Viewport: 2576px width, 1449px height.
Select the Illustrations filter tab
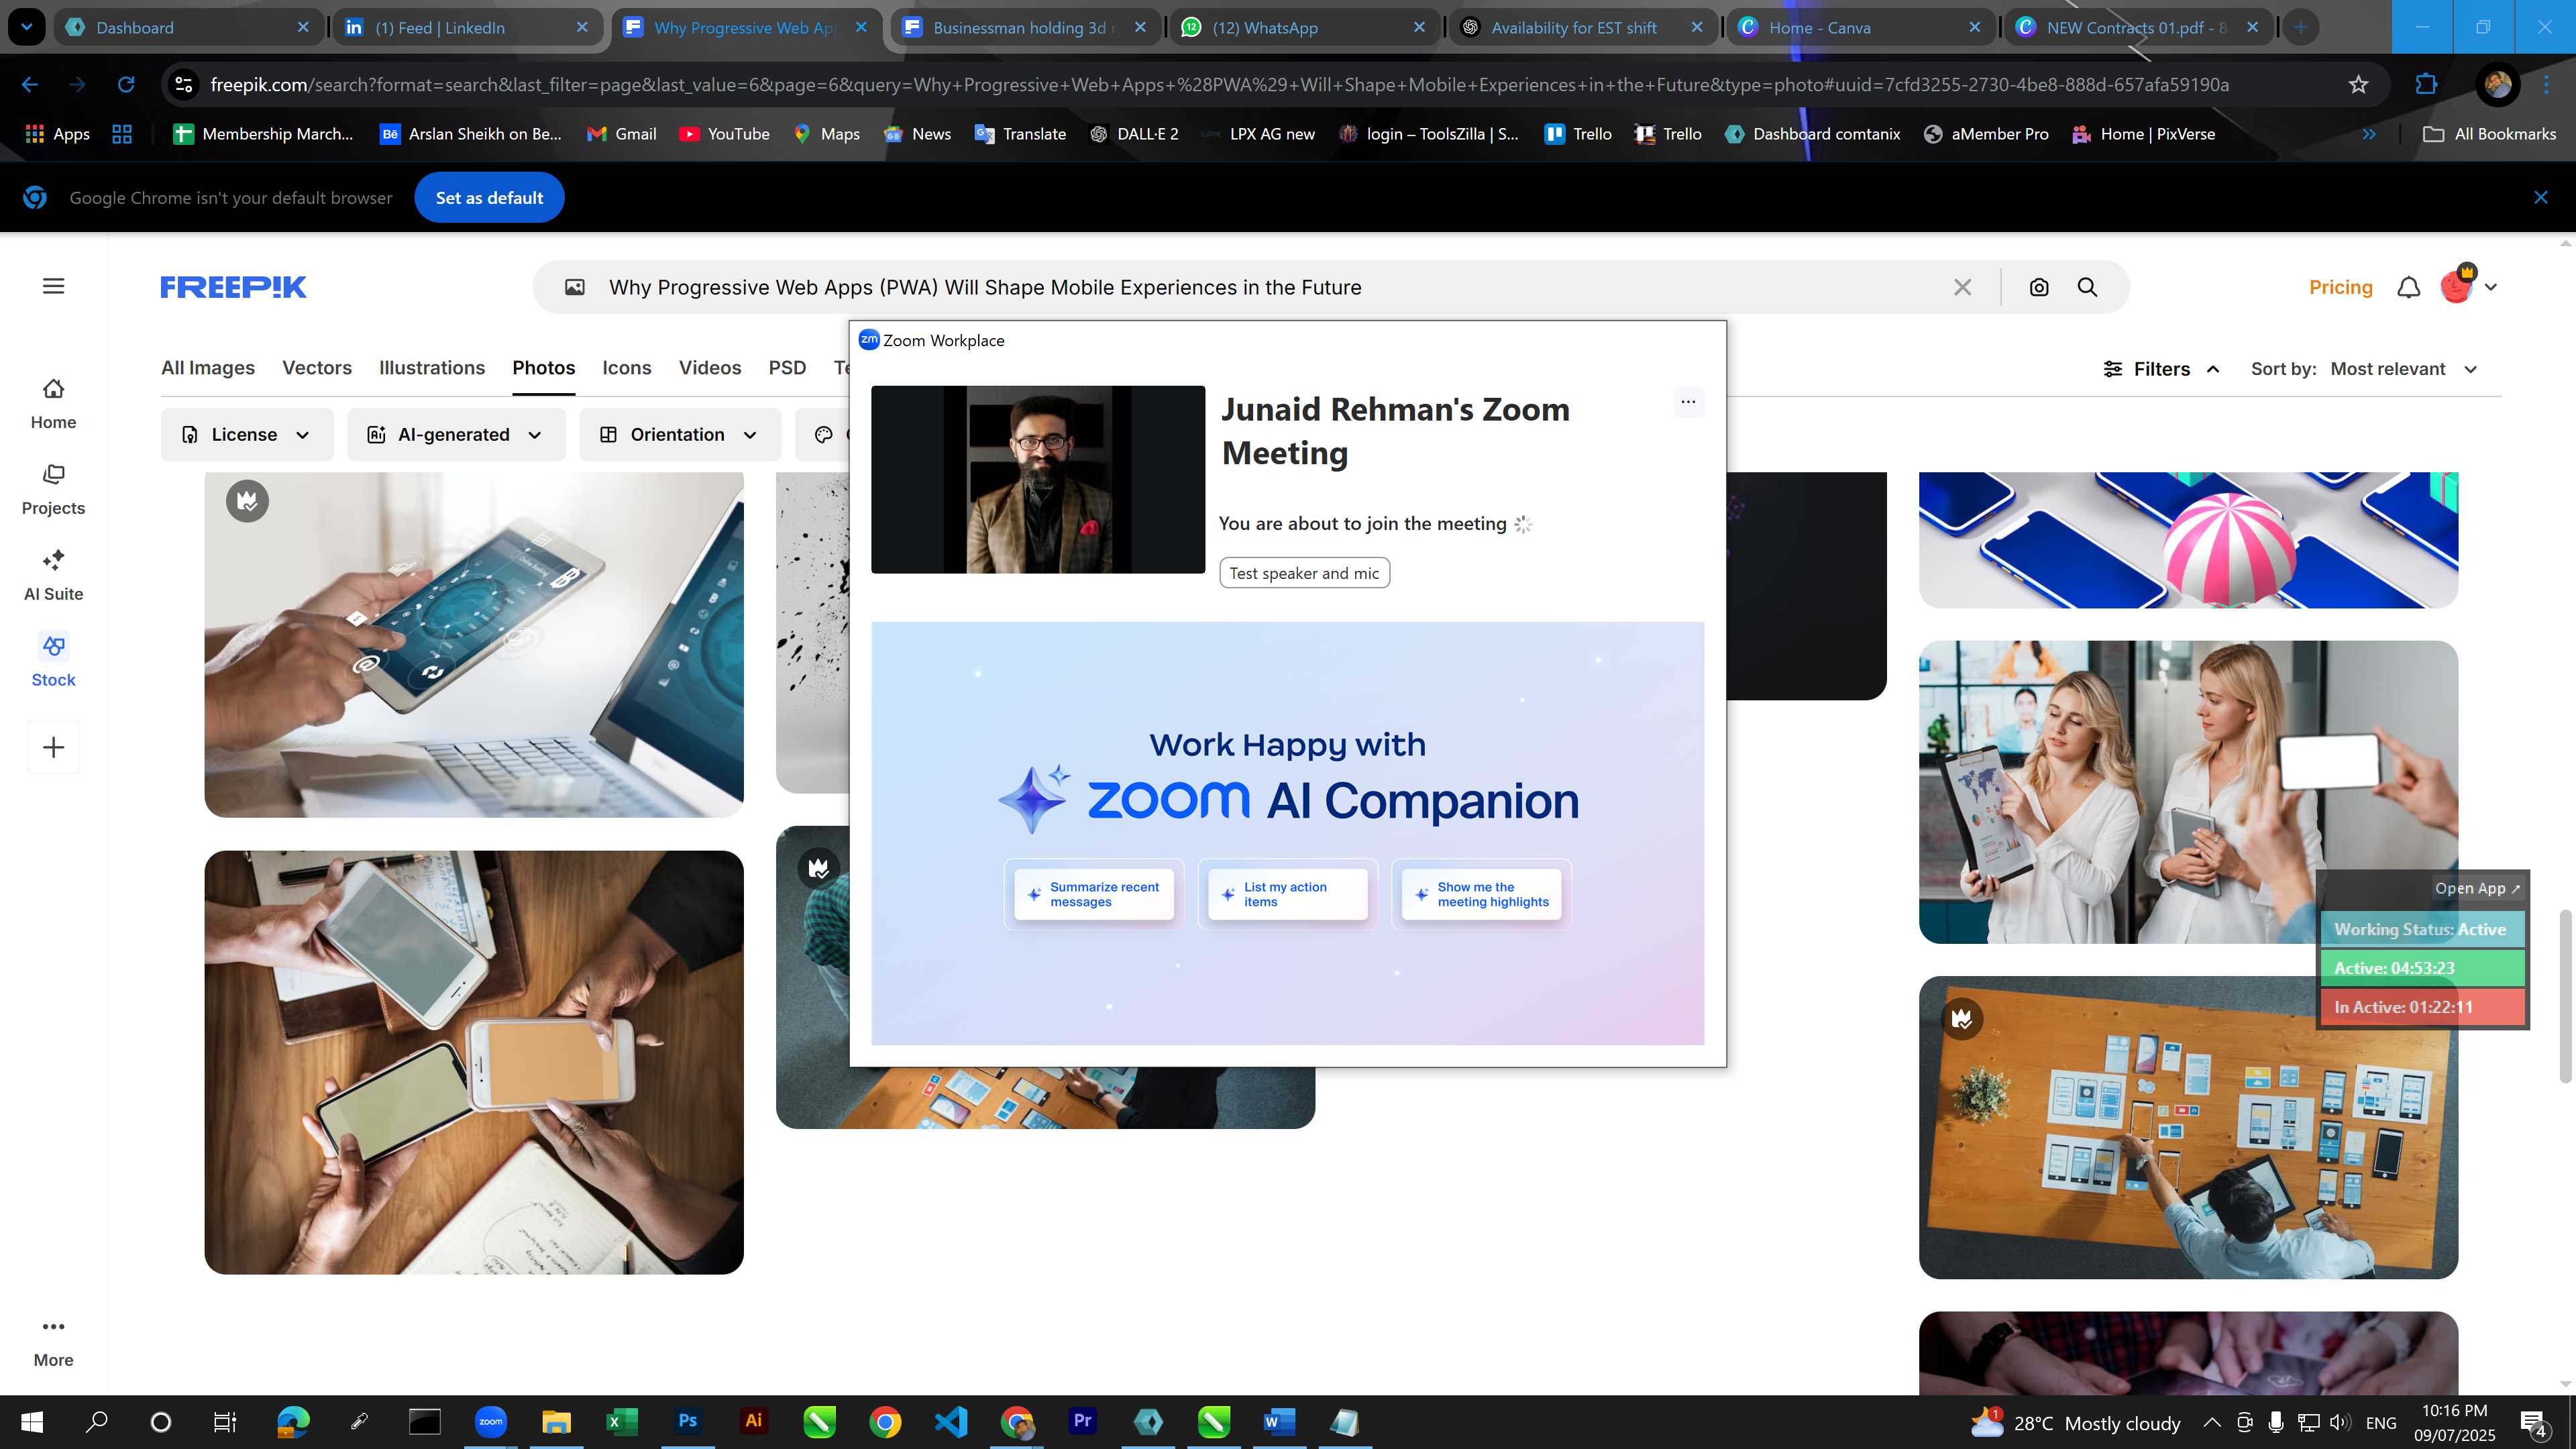click(x=432, y=368)
